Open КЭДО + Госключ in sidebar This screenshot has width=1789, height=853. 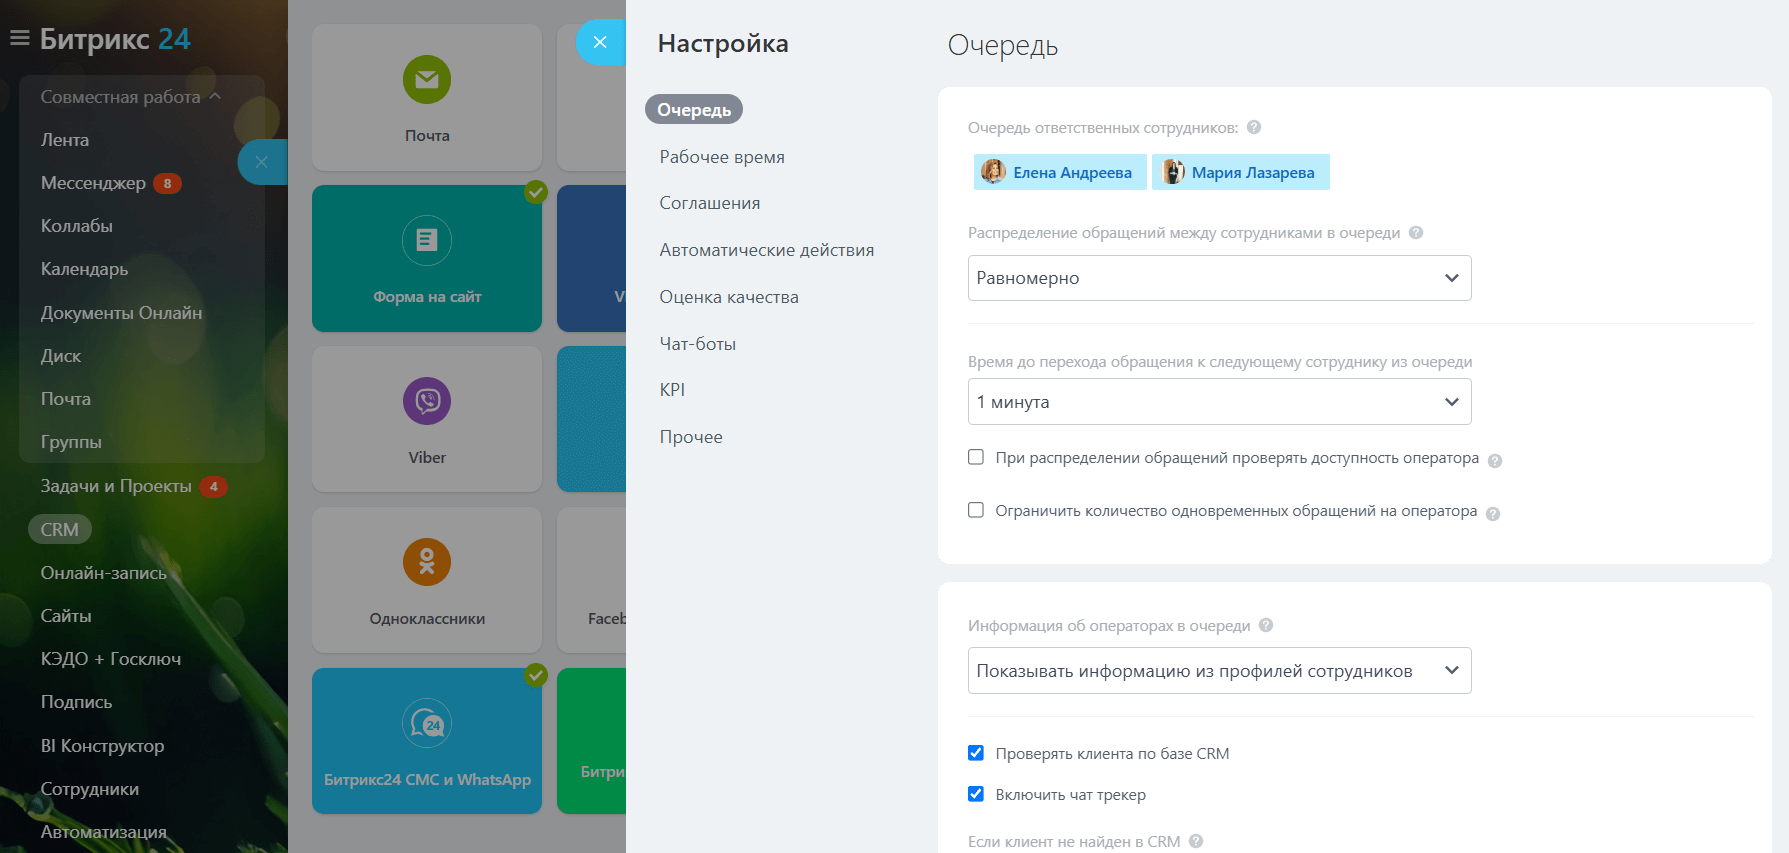point(111,659)
